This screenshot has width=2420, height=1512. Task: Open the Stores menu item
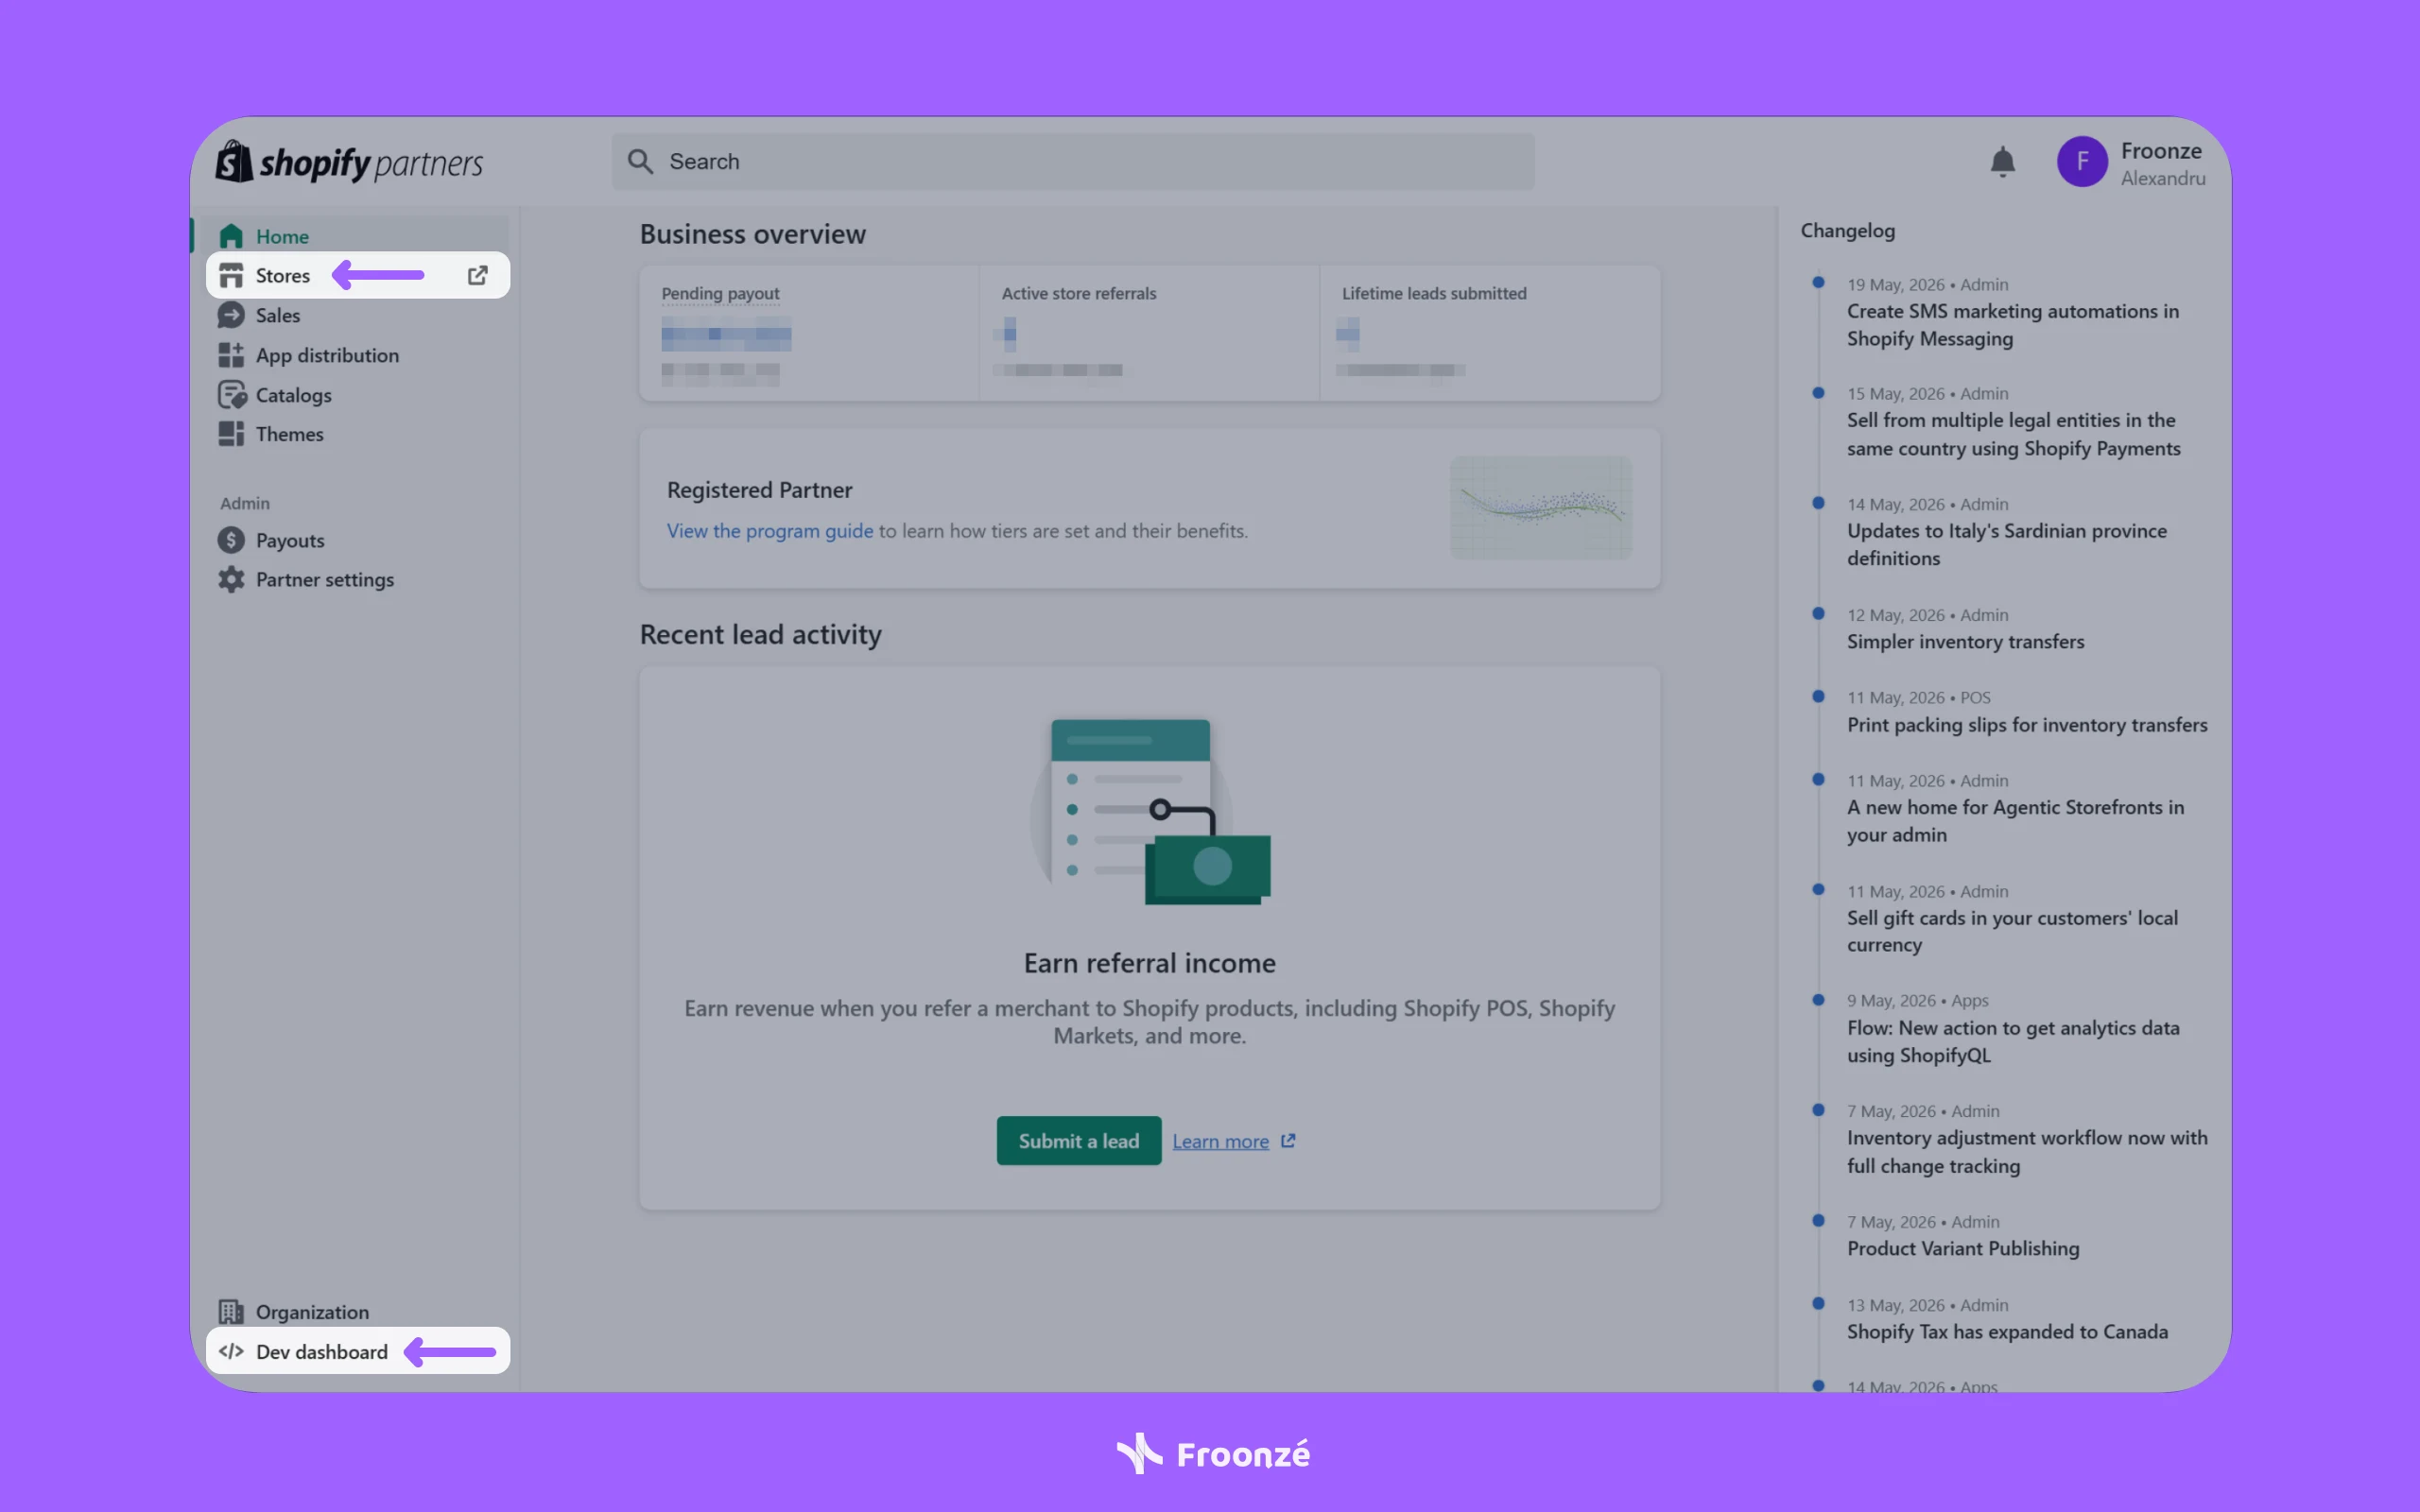click(358, 275)
